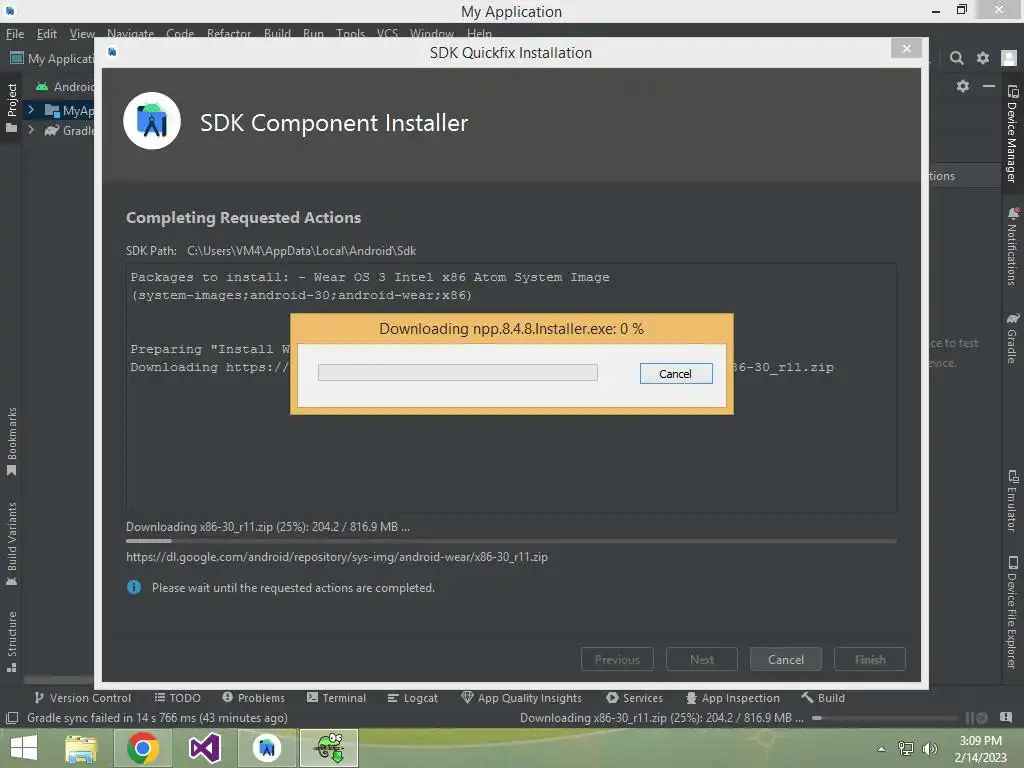Viewport: 1024px width, 768px height.
Task: Click the Gradle sync failed status message
Action: click(x=157, y=718)
